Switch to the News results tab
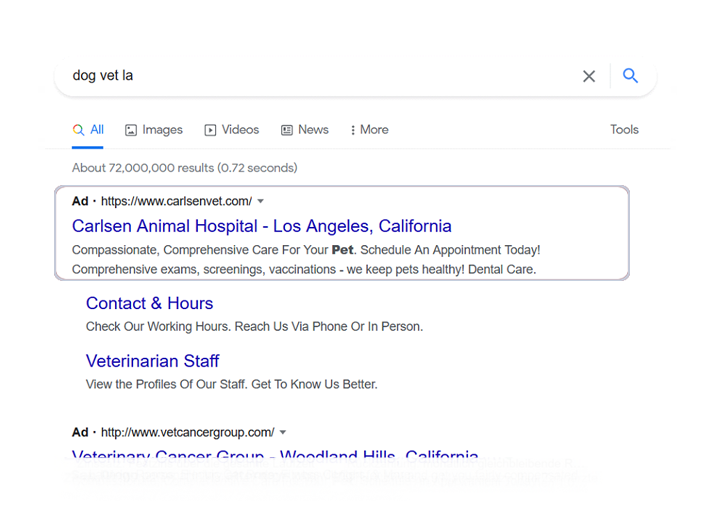Screen dimensions: 716x512 (x=305, y=130)
